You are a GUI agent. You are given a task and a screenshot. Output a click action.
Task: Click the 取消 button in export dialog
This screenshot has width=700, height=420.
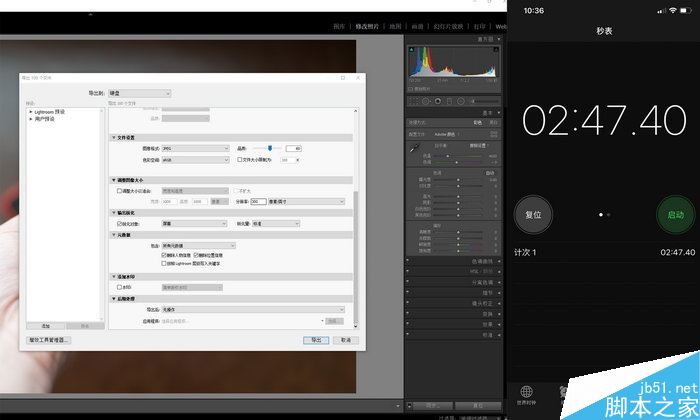pos(346,340)
